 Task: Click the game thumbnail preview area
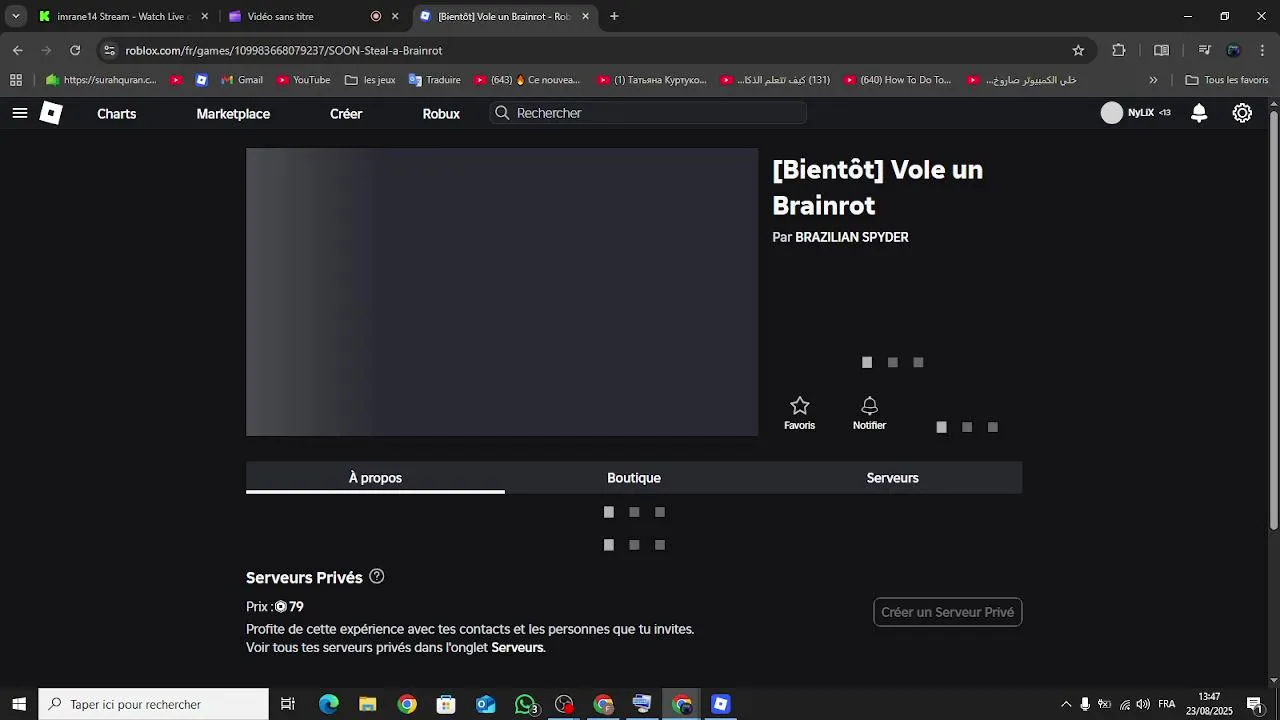coord(502,292)
